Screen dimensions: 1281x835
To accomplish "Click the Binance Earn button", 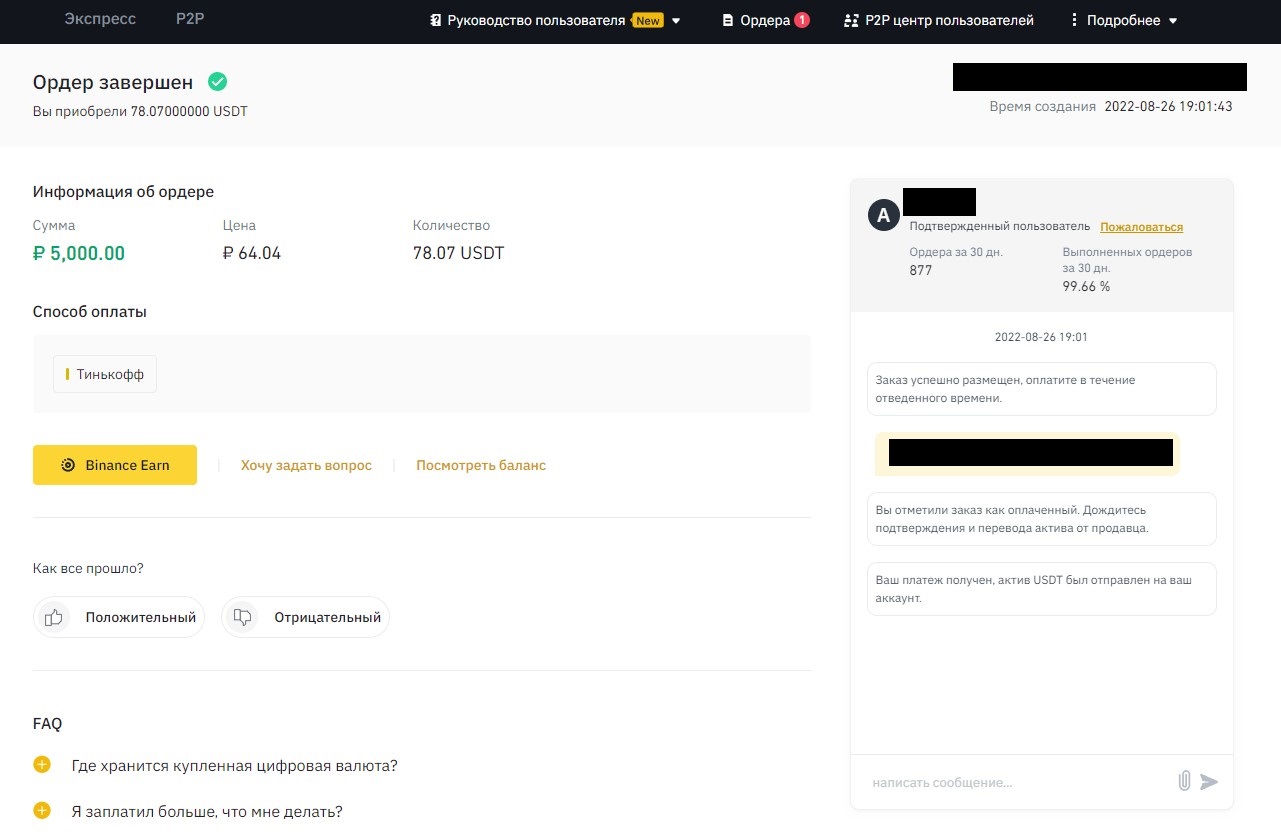I will (115, 465).
